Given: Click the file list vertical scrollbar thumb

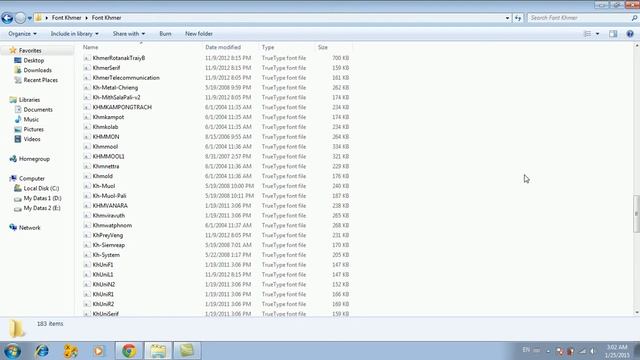Looking at the screenshot, I should point(636,214).
